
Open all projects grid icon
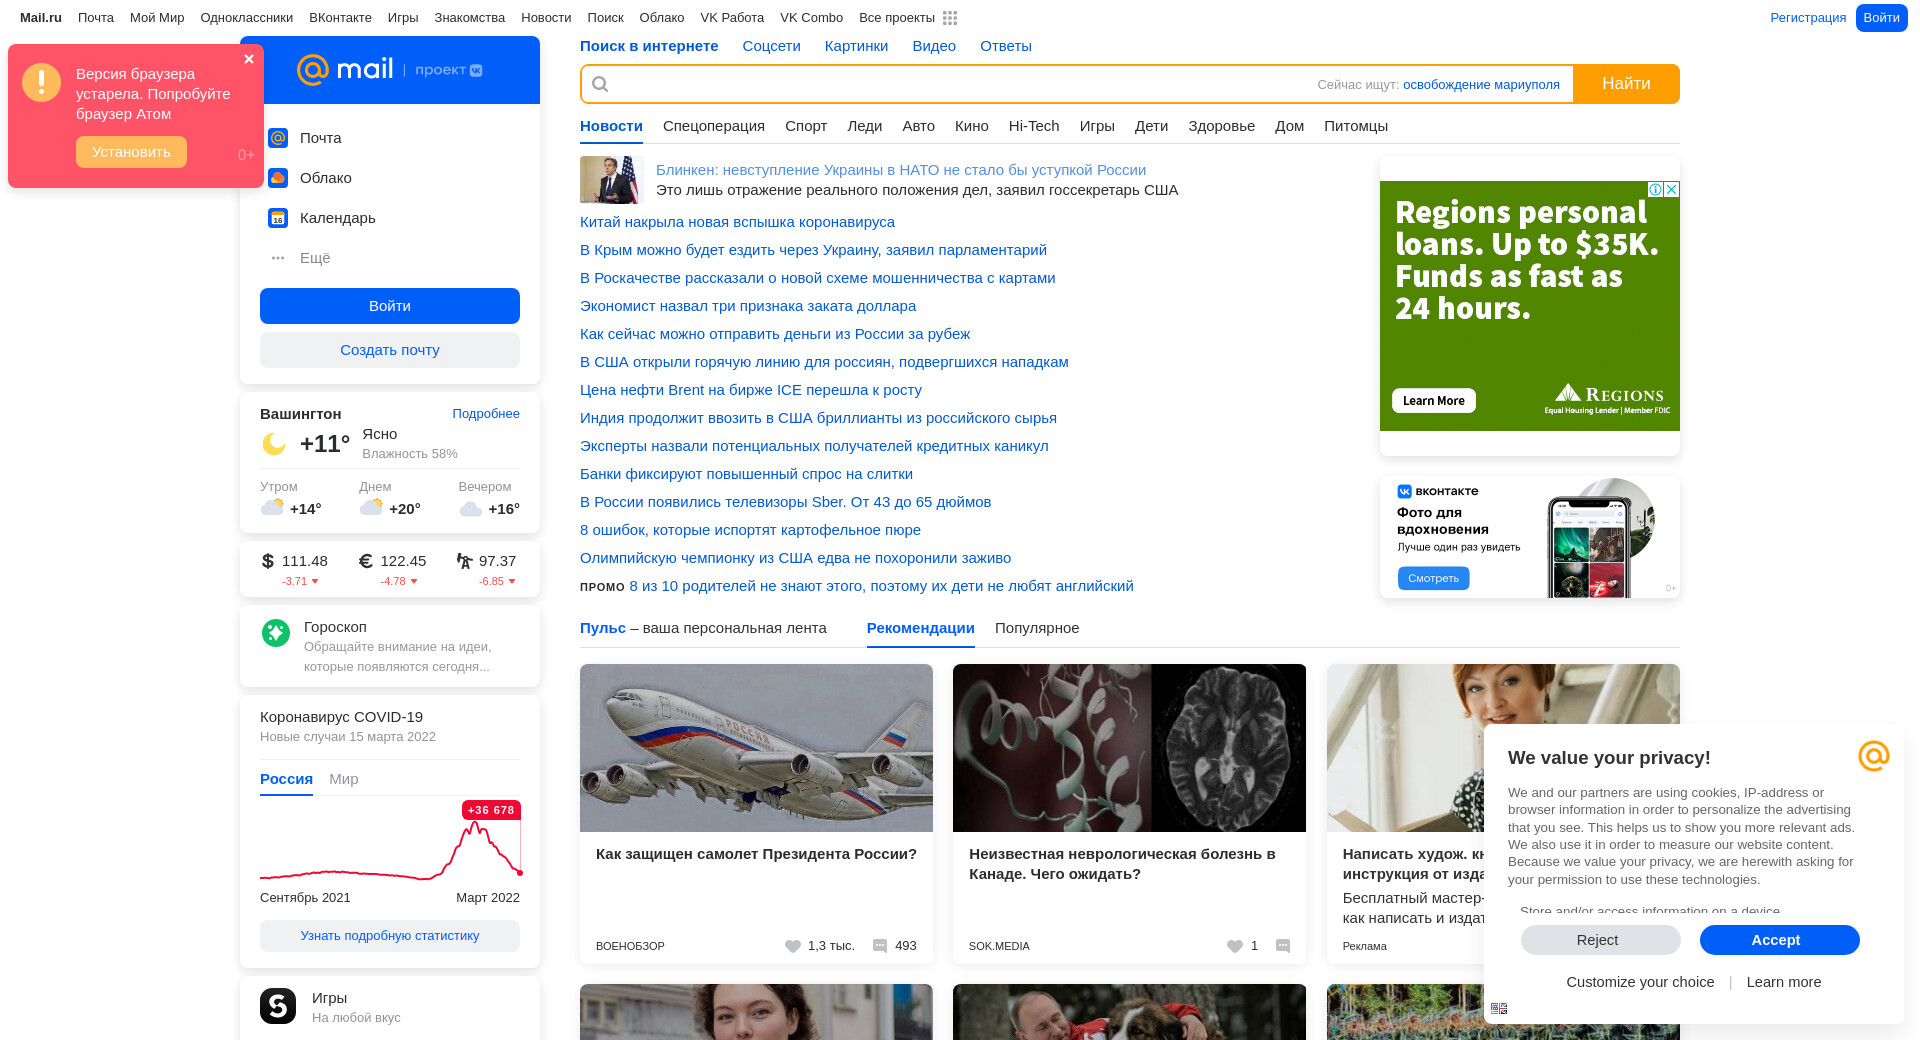[x=950, y=18]
